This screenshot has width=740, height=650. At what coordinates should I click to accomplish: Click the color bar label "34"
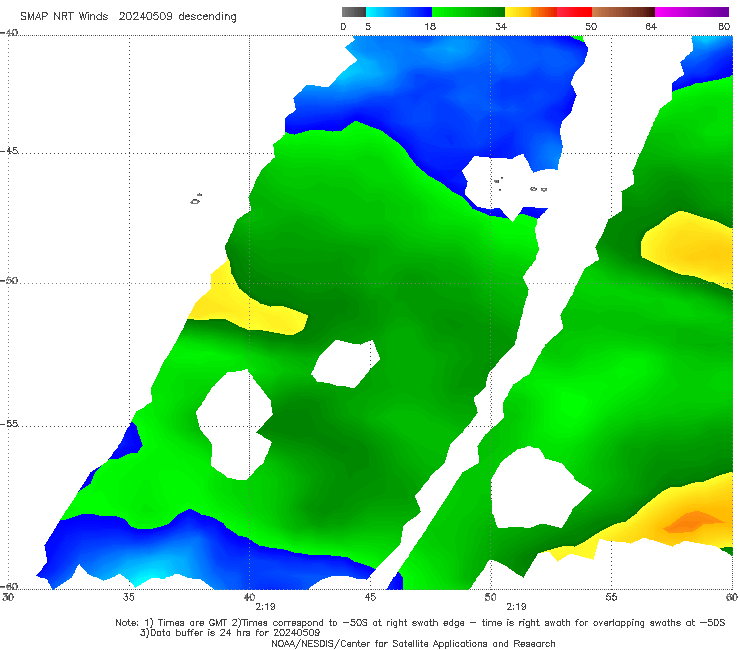(x=501, y=27)
